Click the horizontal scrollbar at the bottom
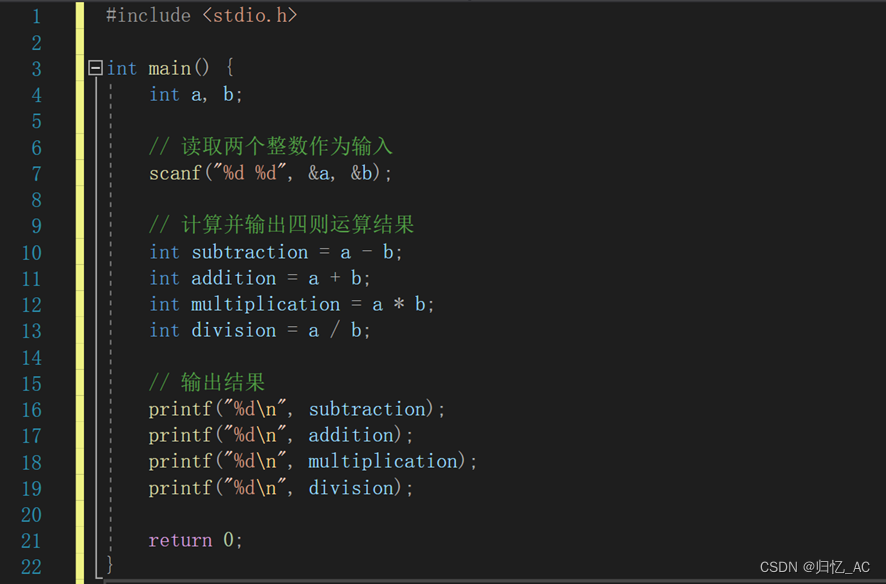 pyautogui.click(x=494, y=581)
